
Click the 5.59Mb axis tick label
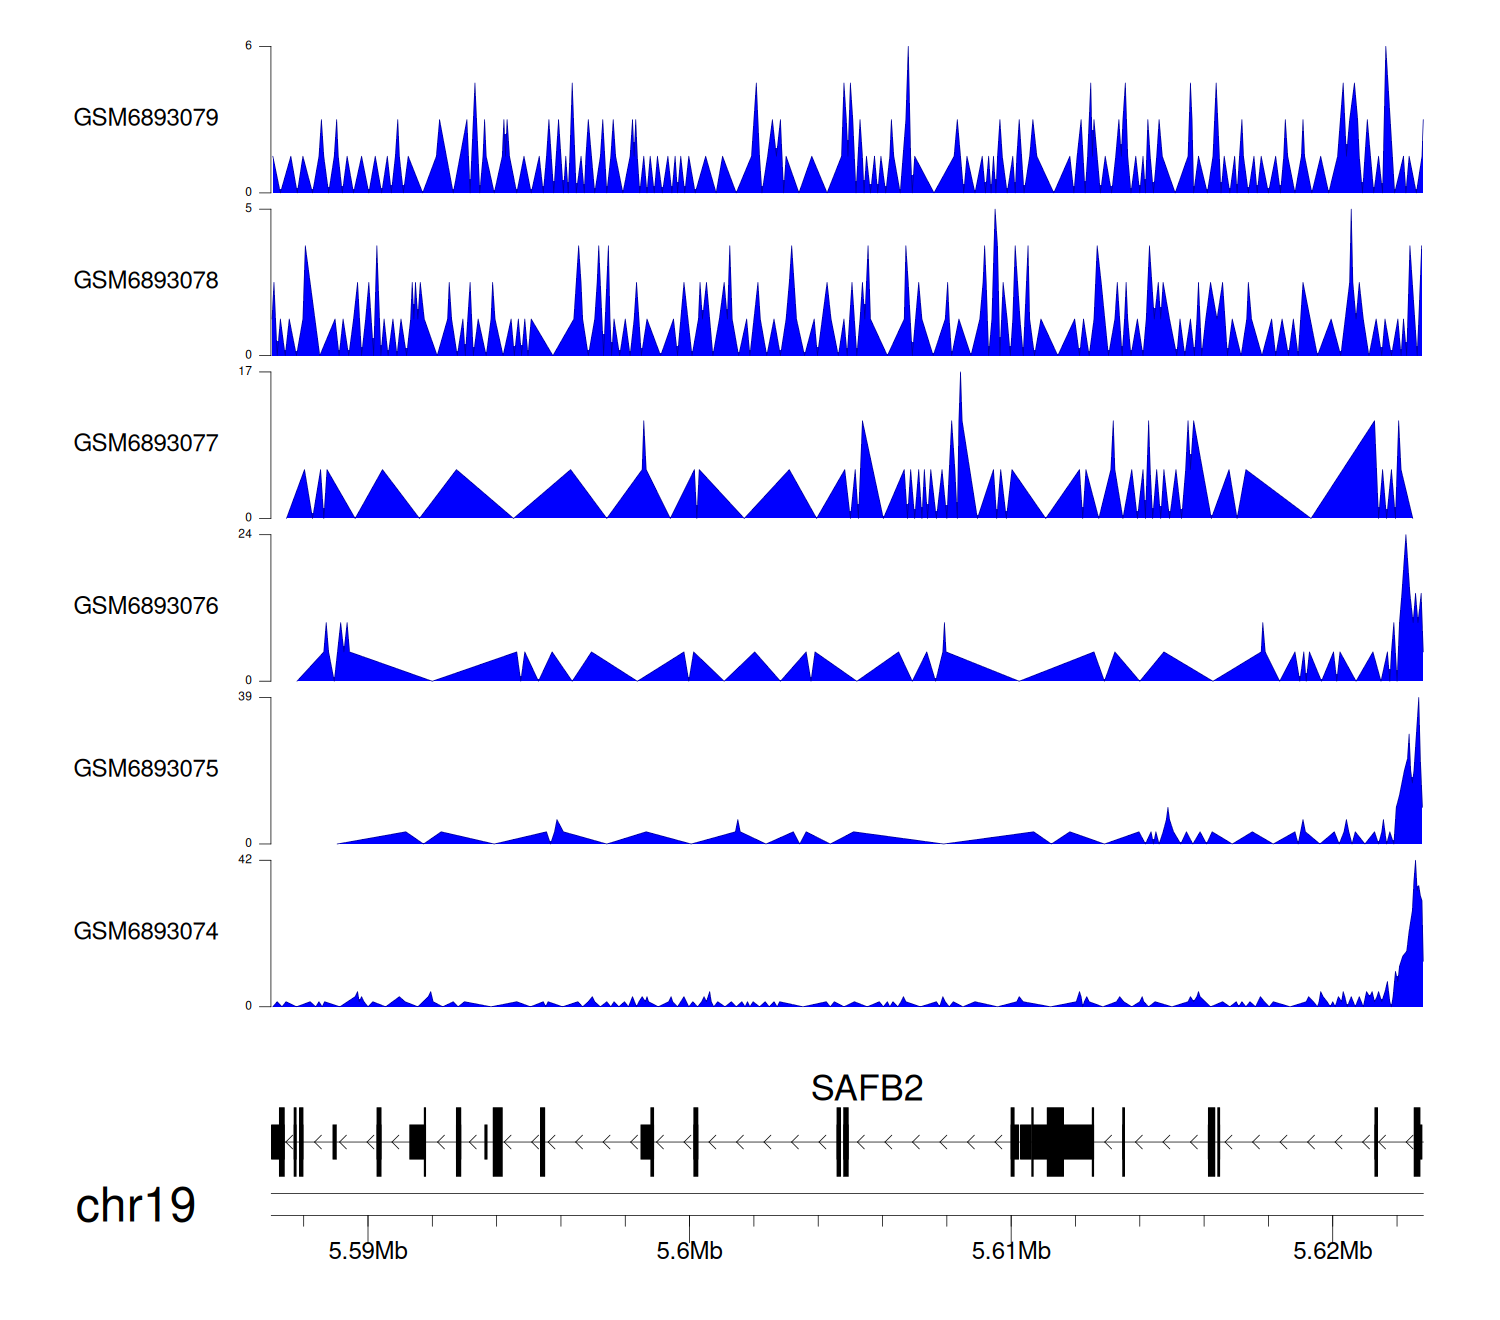tap(368, 1251)
